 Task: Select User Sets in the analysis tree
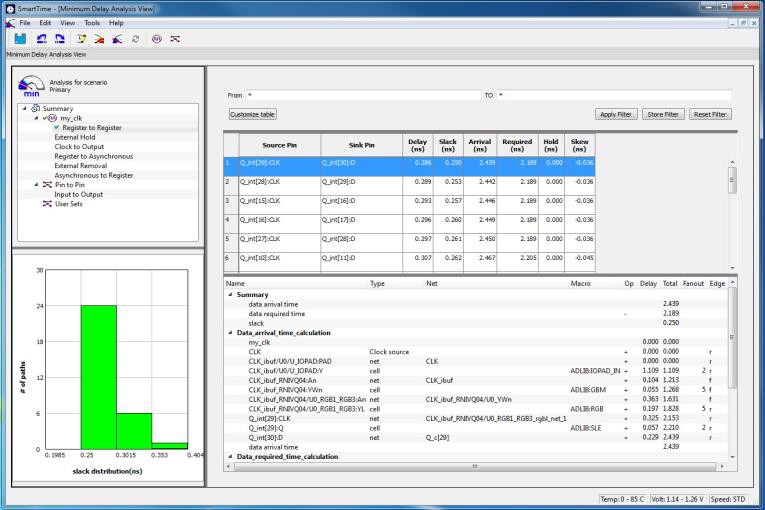pos(71,204)
